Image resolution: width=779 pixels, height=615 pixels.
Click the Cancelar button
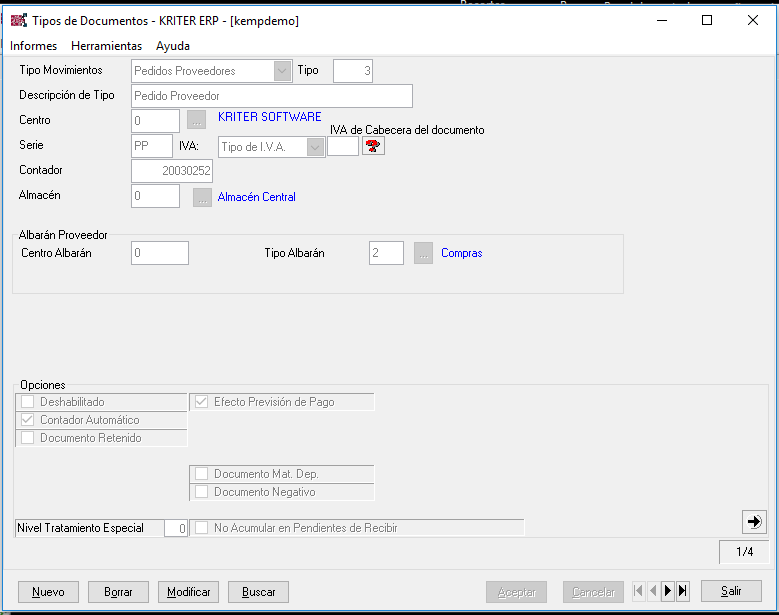(x=593, y=592)
